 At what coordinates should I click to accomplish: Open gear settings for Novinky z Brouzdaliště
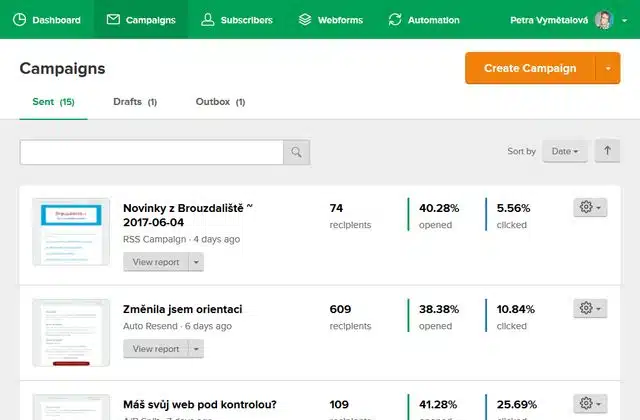click(x=590, y=207)
